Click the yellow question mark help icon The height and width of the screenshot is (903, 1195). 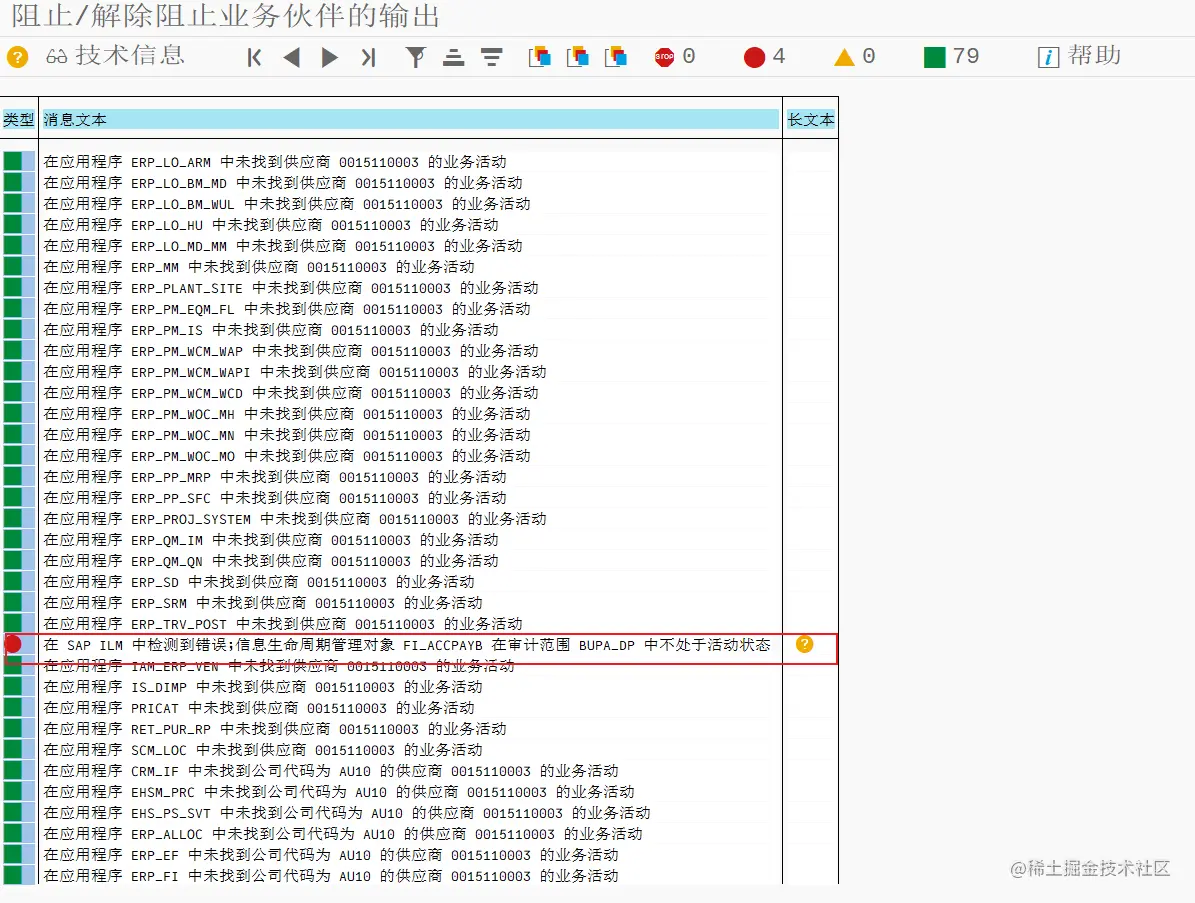coord(17,57)
